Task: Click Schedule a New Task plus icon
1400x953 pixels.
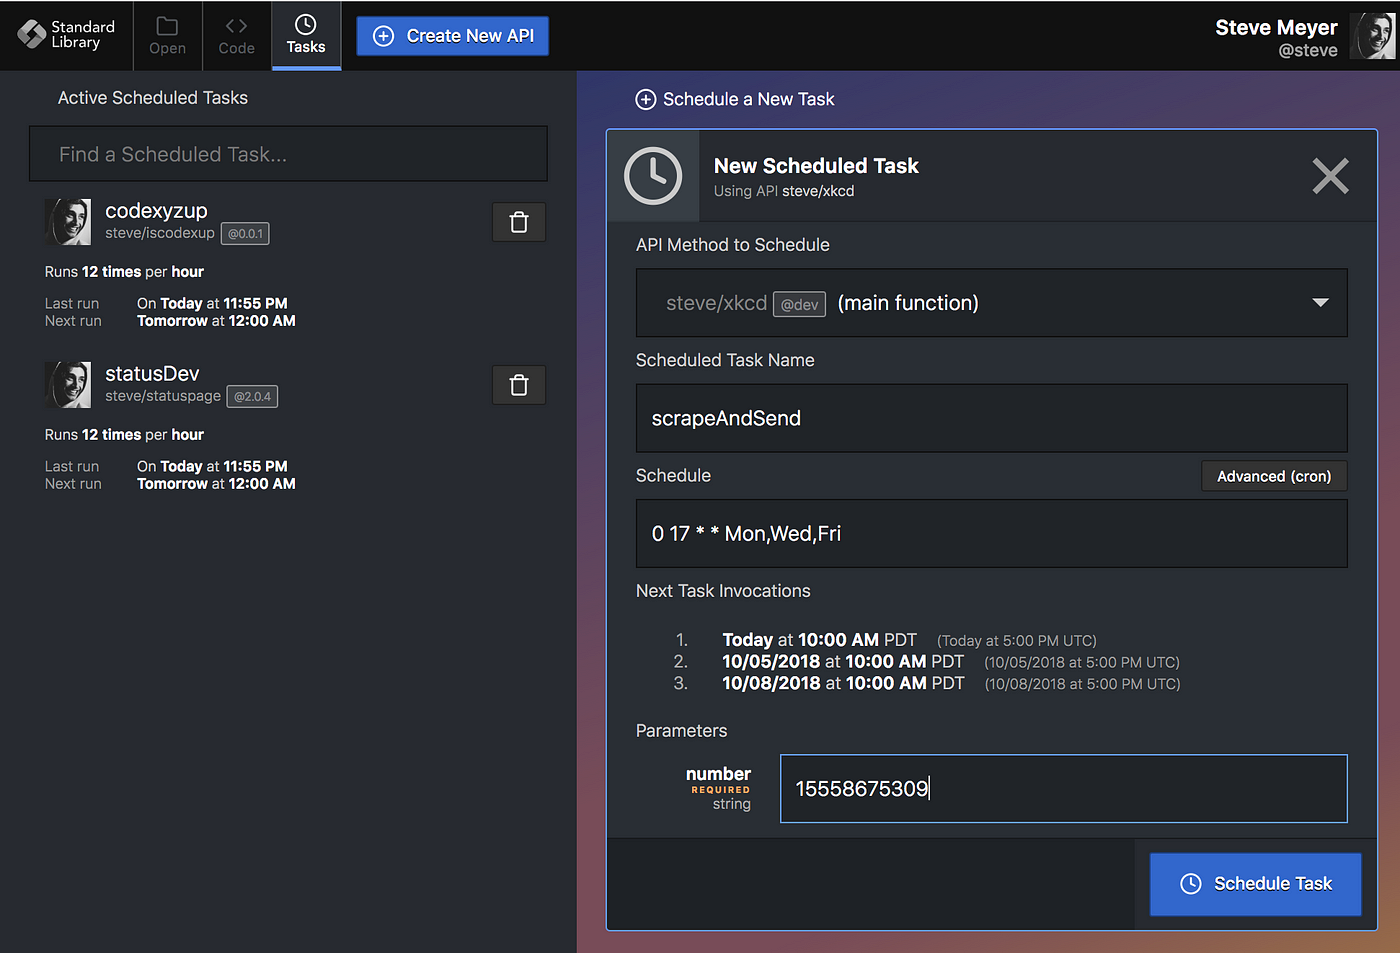Action: pos(646,99)
